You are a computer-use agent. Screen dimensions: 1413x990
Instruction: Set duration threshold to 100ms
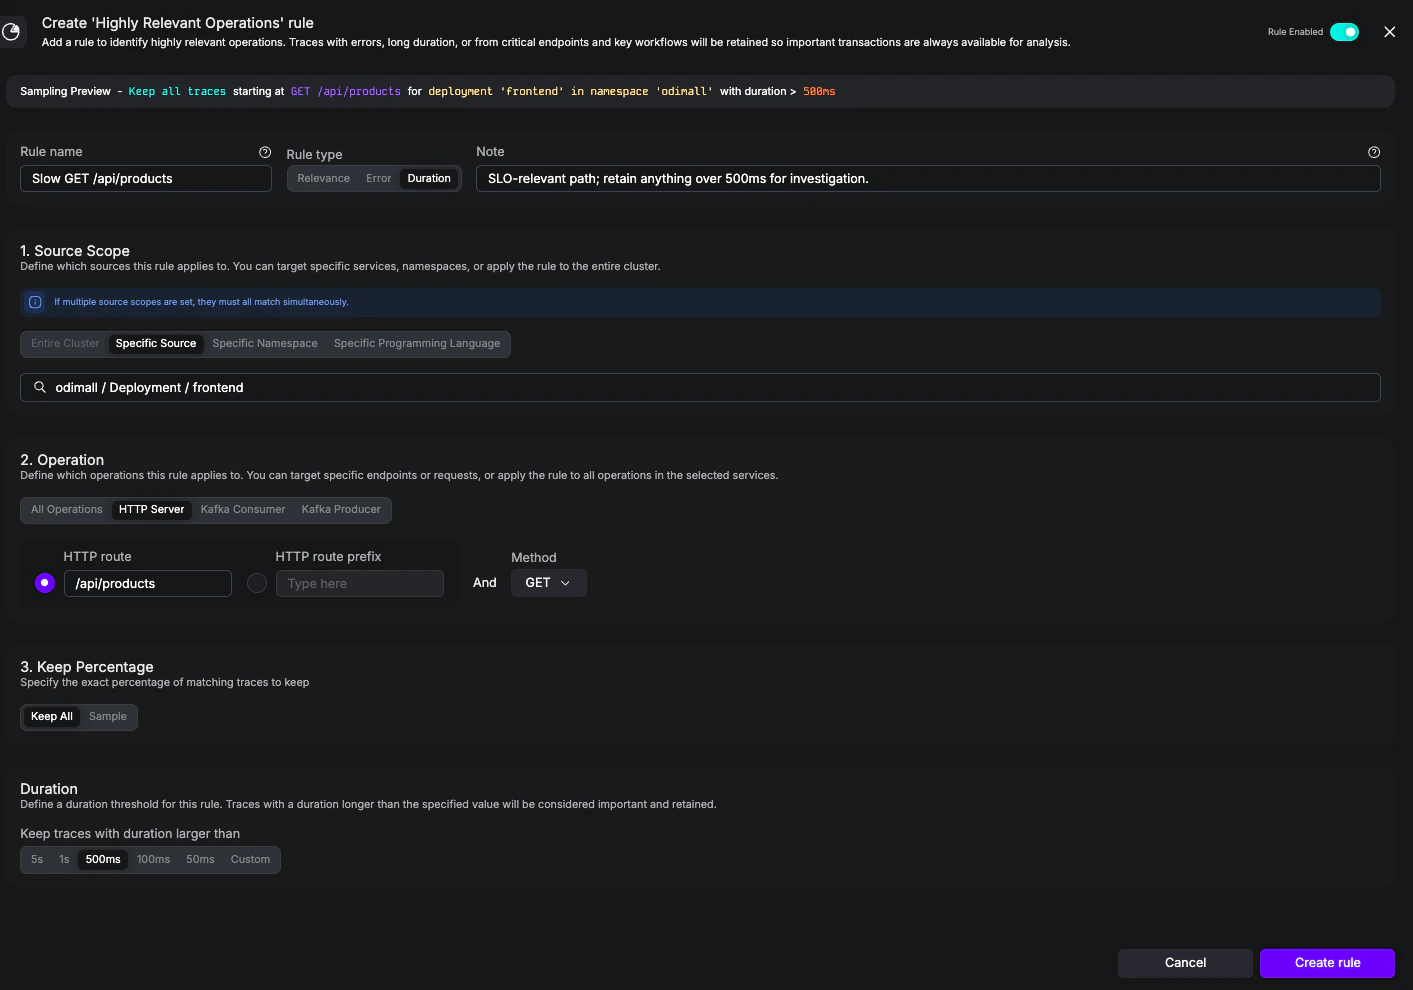(x=153, y=860)
